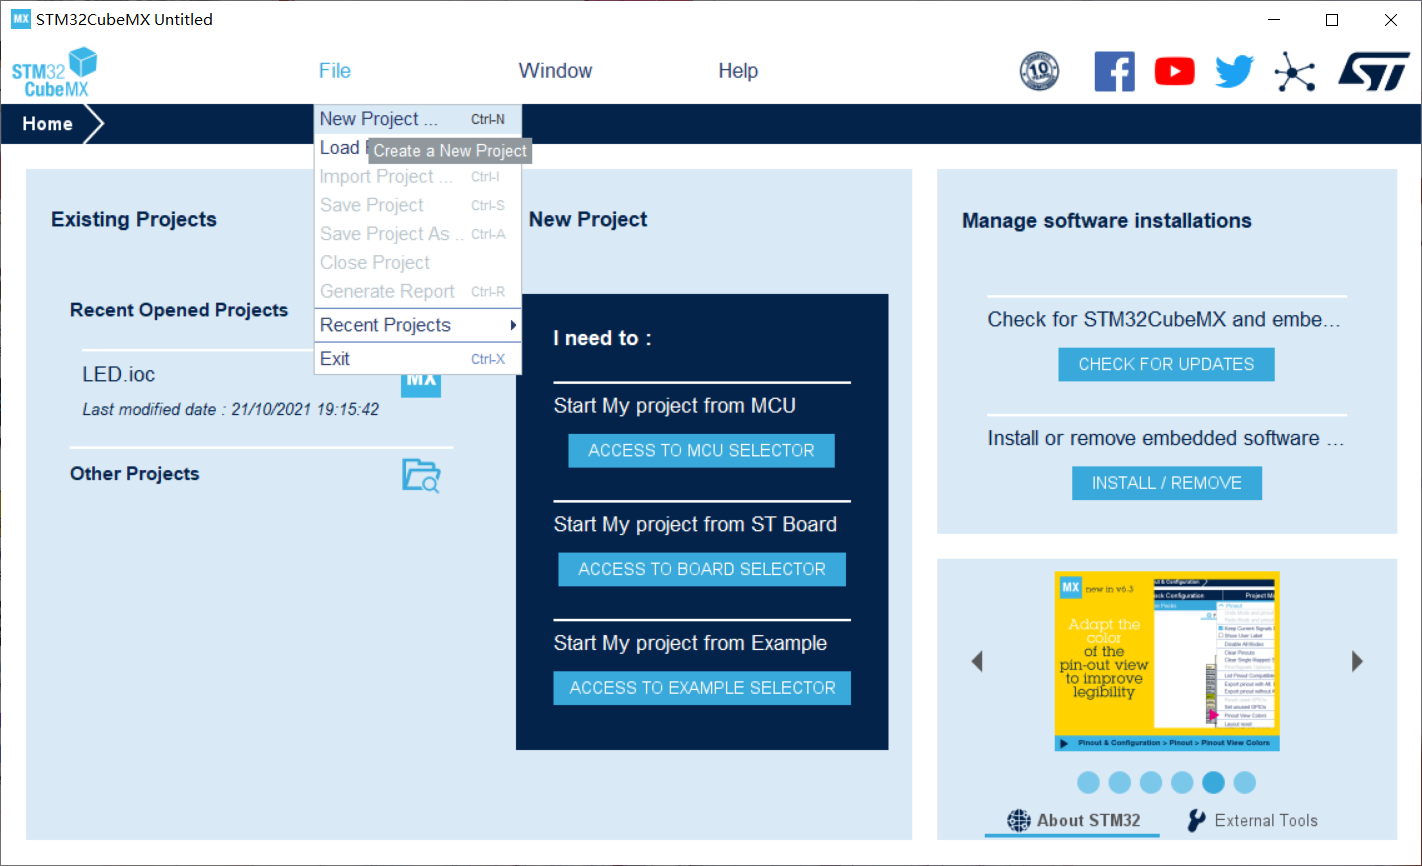Close the STM32CubeMX window
The width and height of the screenshot is (1422, 866).
1391,20
